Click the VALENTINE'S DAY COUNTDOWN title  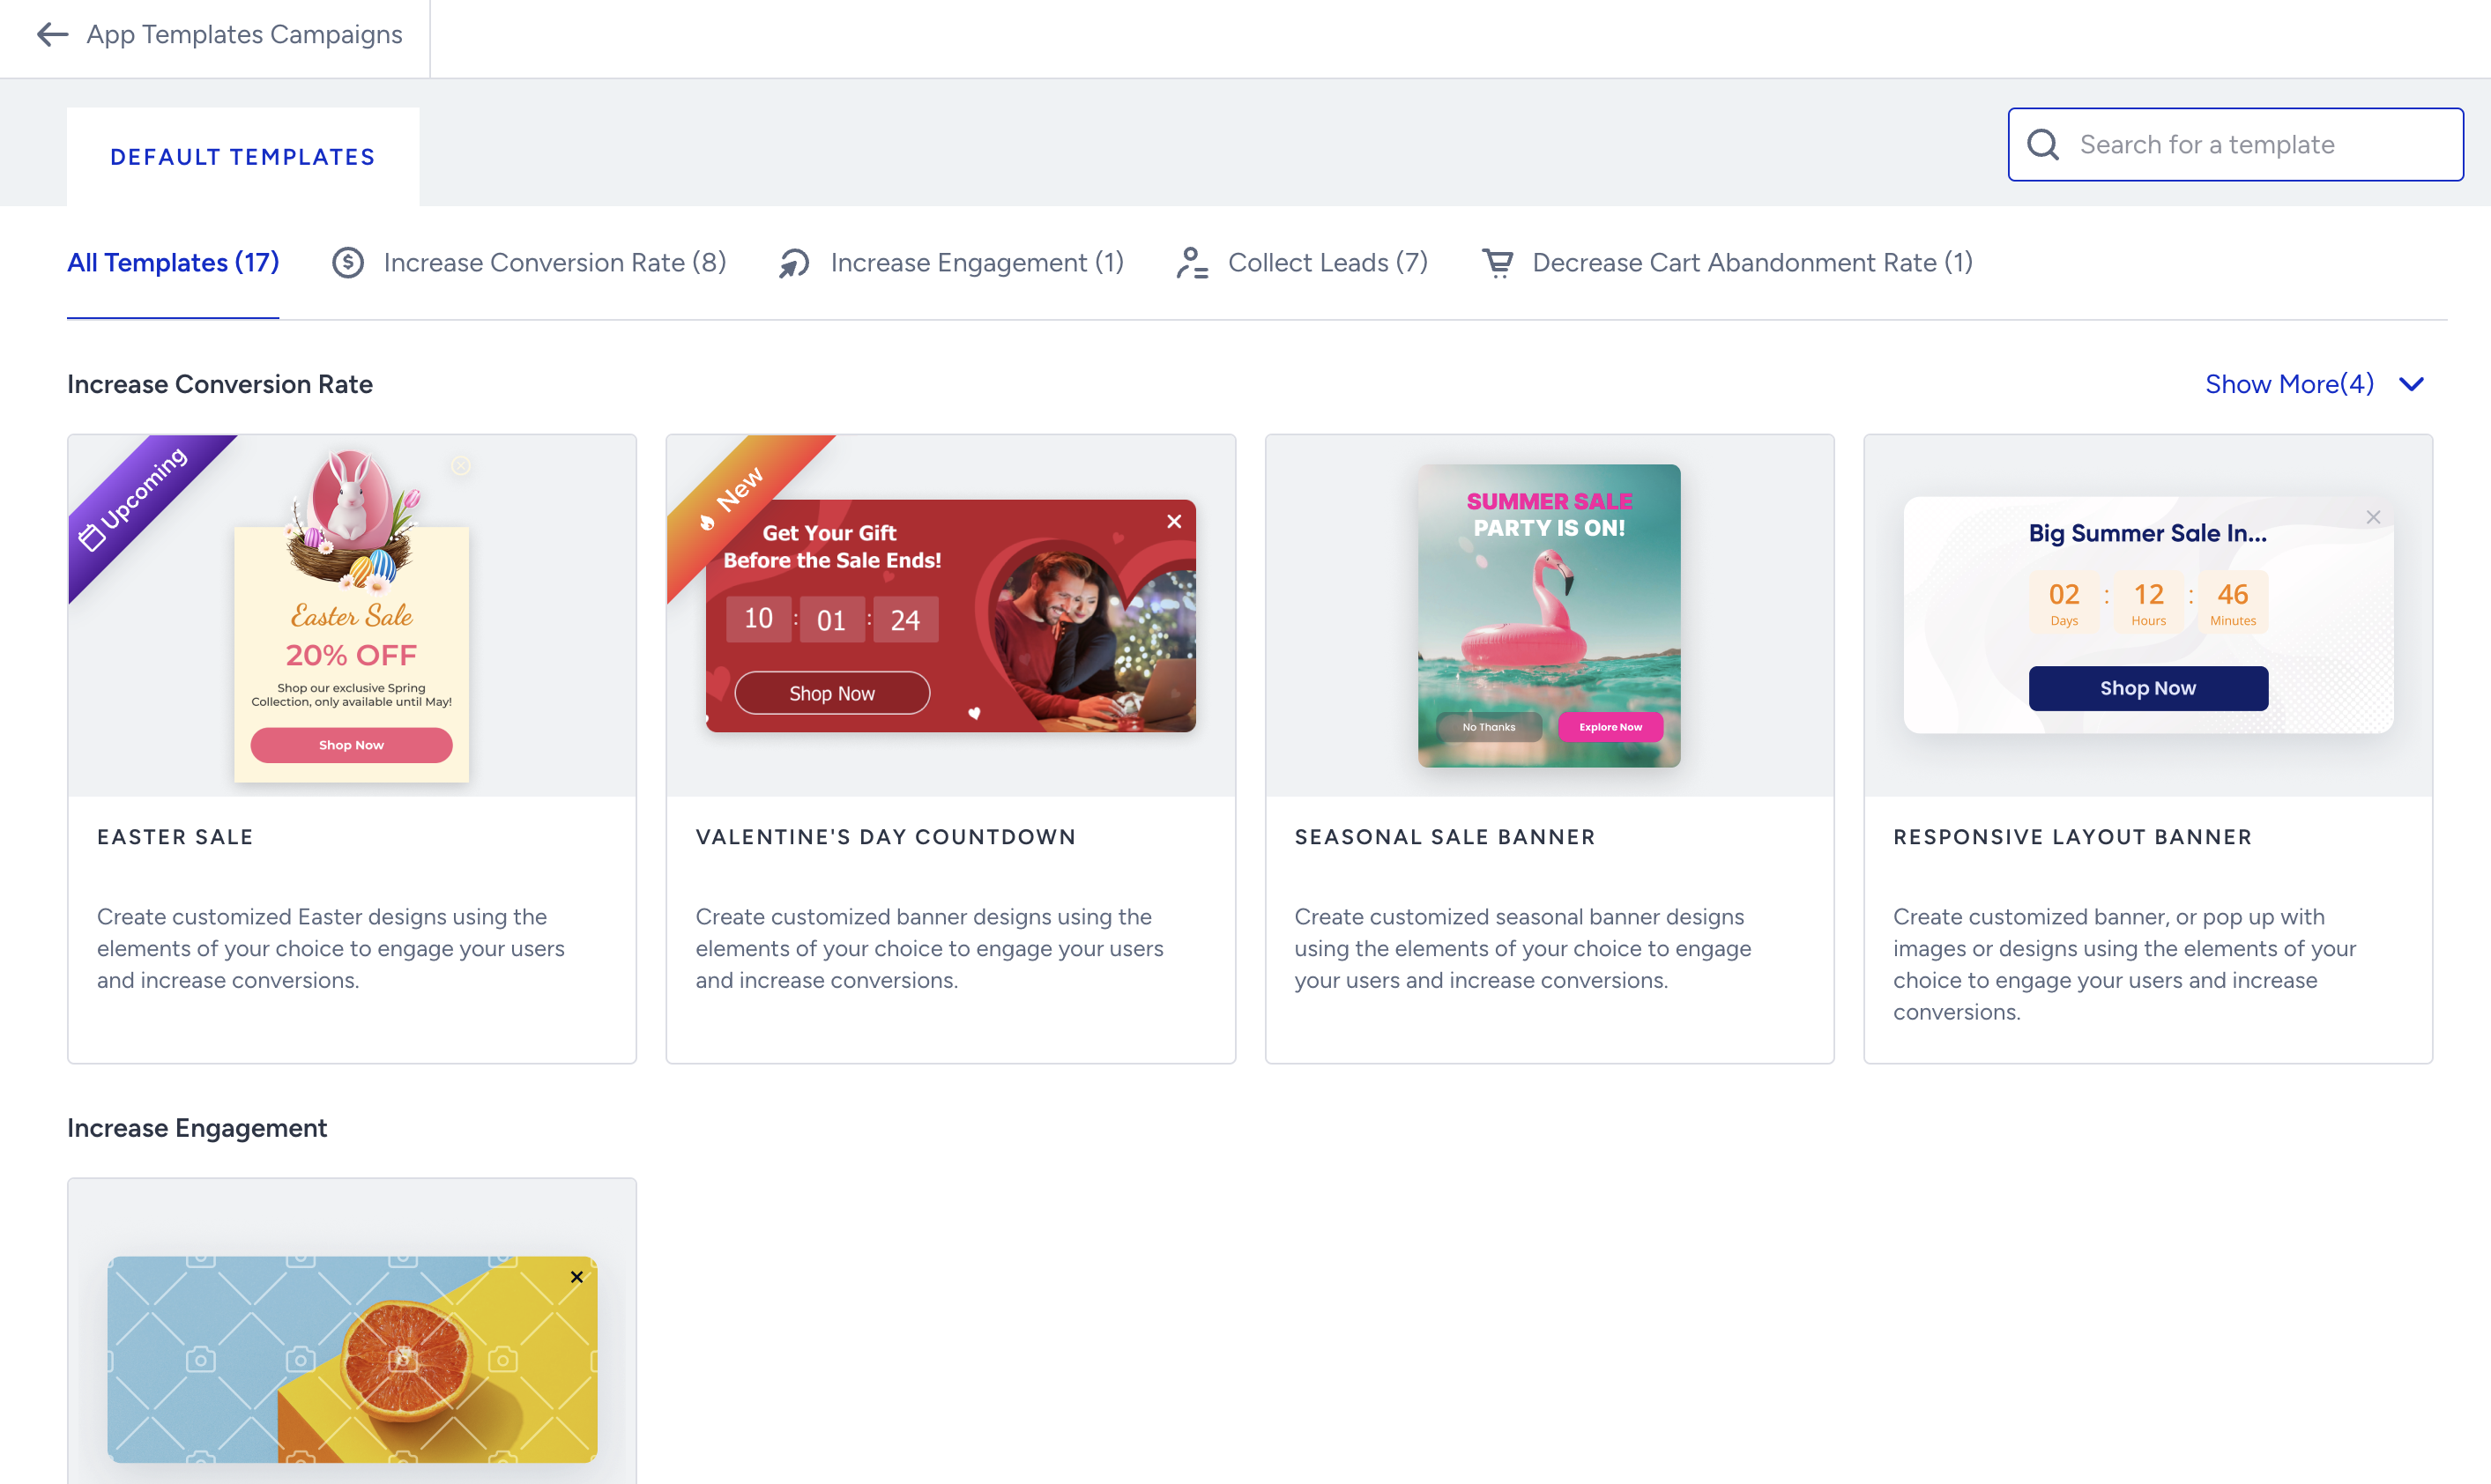(x=886, y=837)
